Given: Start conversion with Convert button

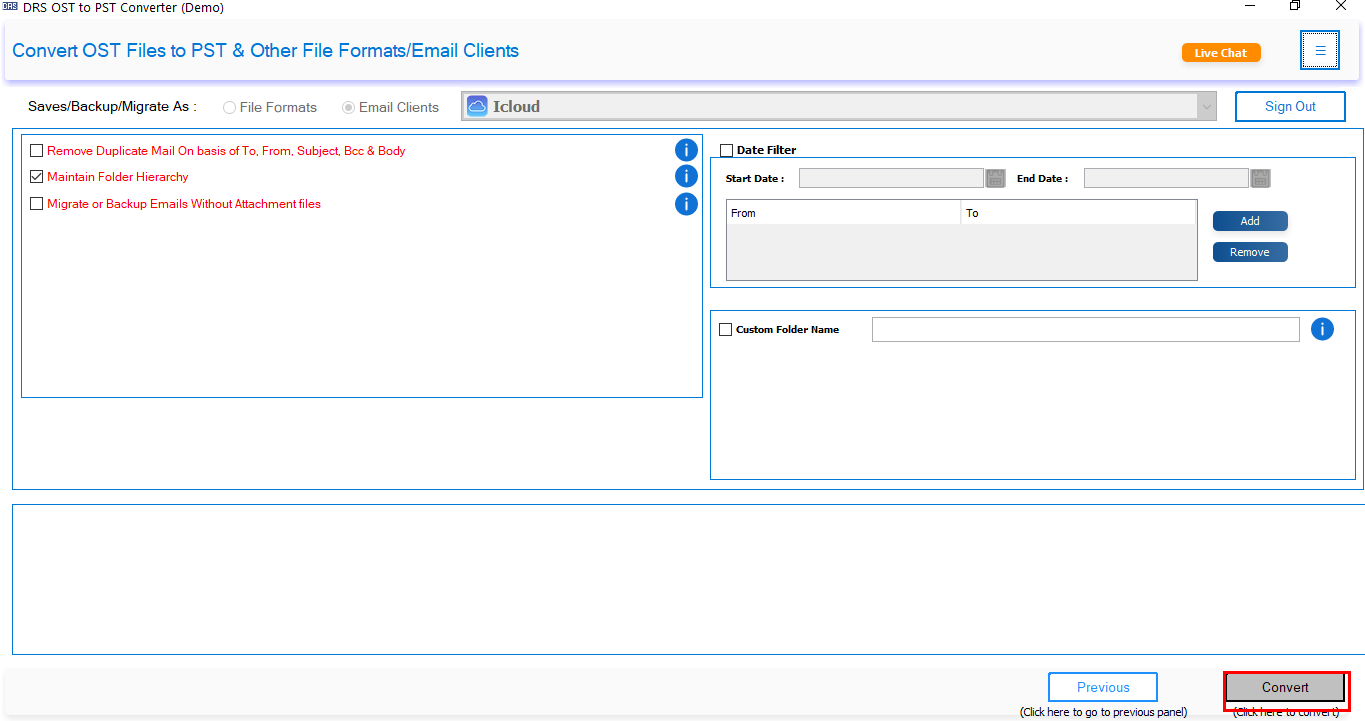Looking at the screenshot, I should [x=1285, y=687].
